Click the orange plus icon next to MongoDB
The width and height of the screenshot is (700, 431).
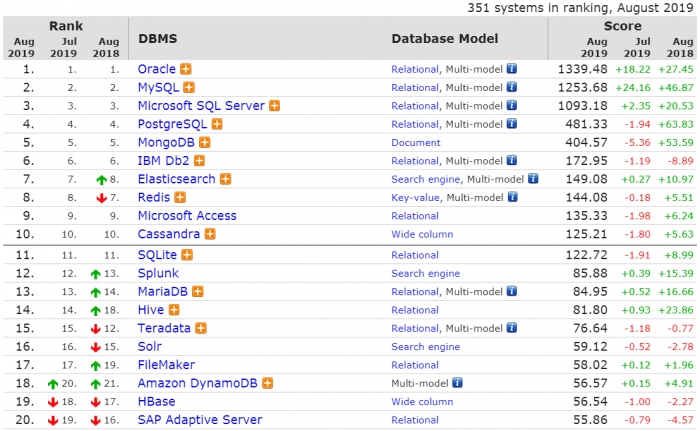point(201,143)
